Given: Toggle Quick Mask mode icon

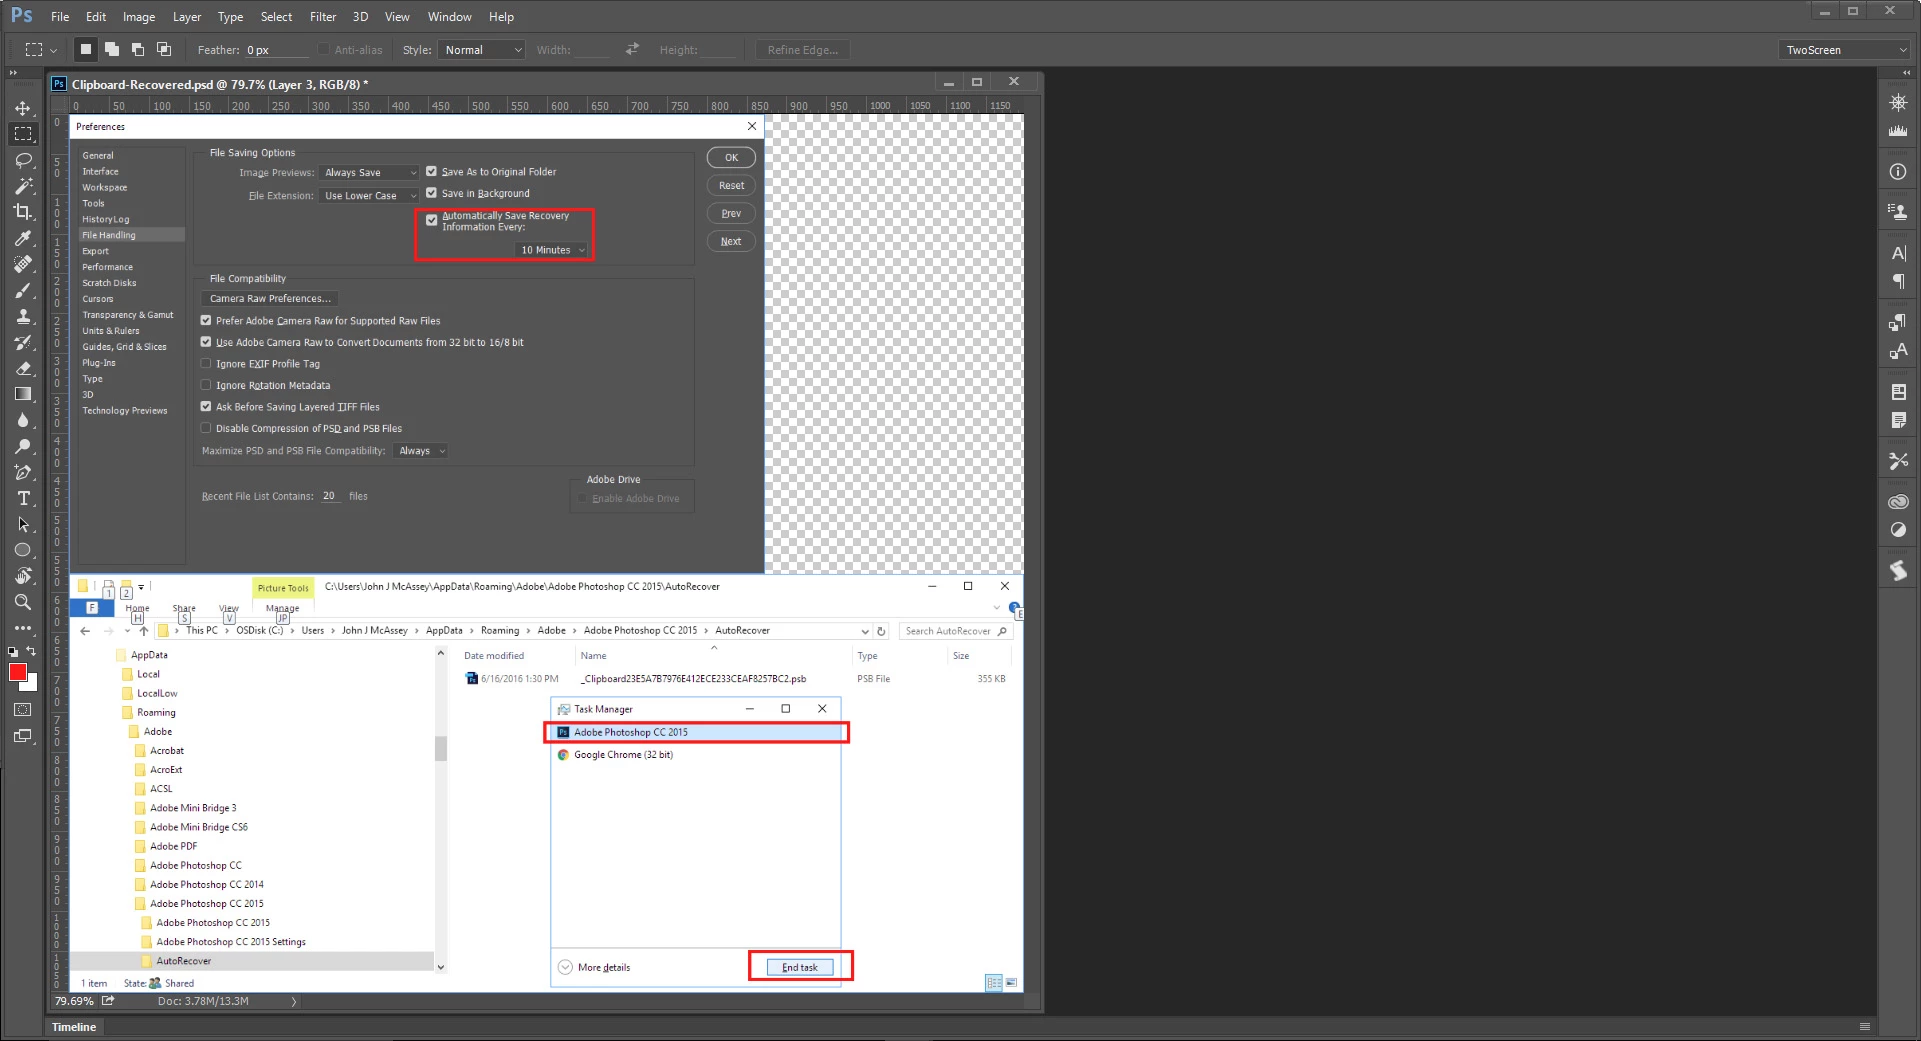Looking at the screenshot, I should coord(23,710).
